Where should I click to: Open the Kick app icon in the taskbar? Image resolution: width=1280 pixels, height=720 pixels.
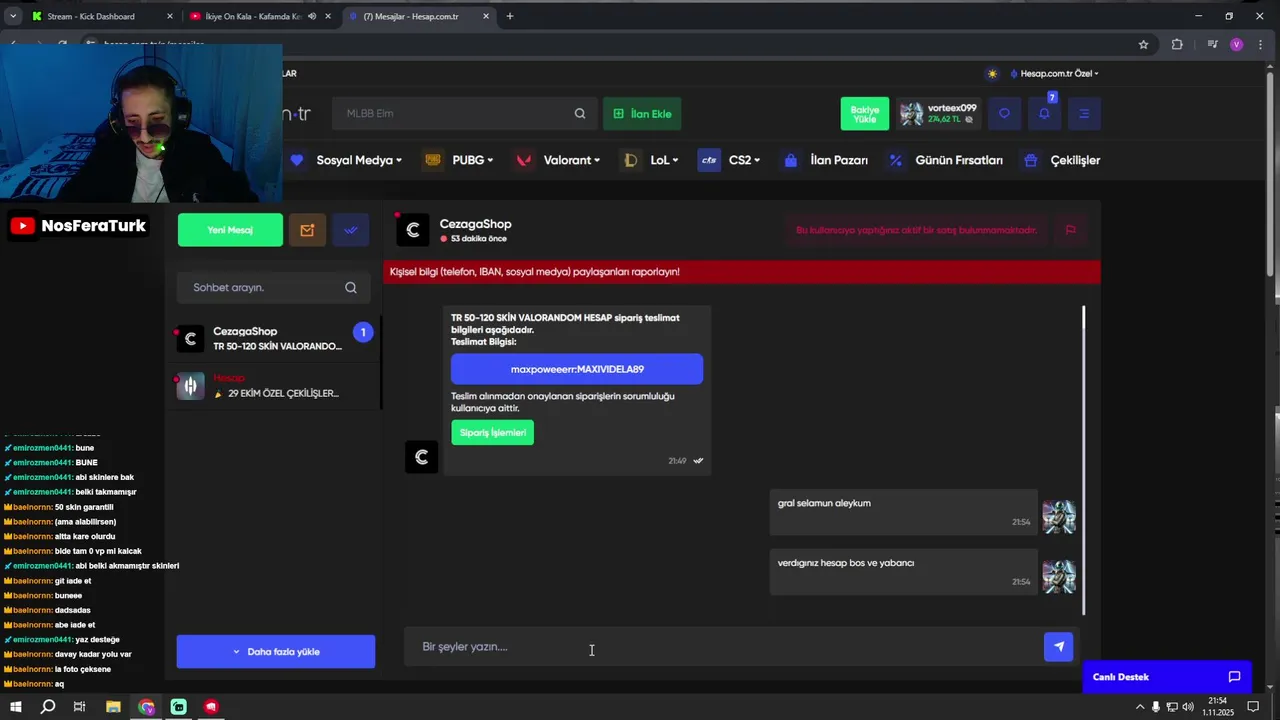click(x=179, y=707)
